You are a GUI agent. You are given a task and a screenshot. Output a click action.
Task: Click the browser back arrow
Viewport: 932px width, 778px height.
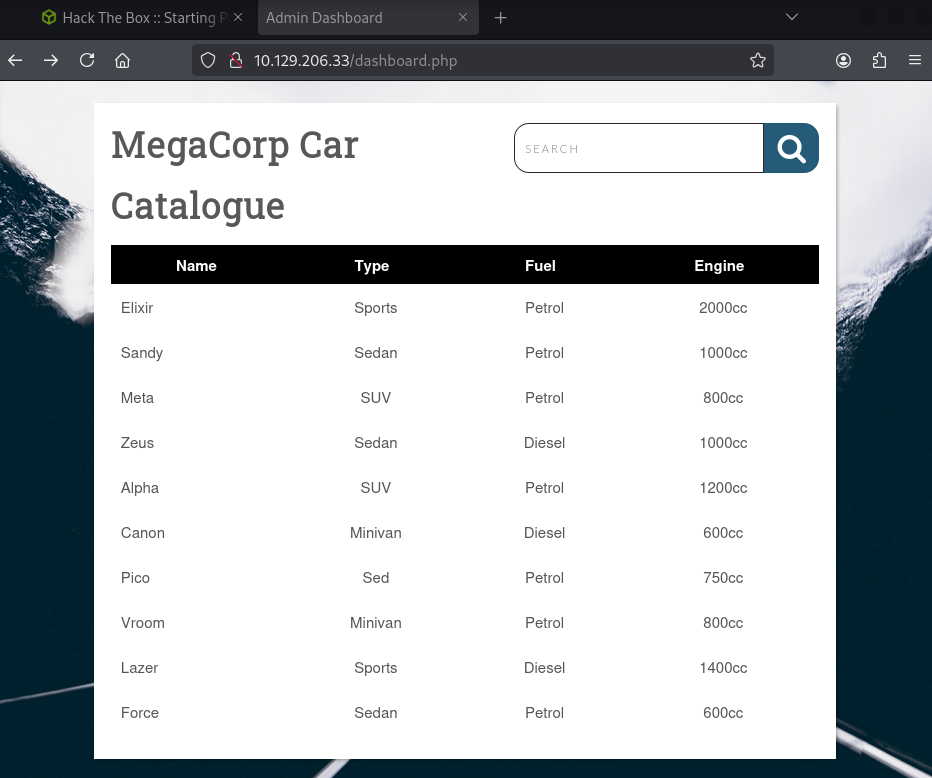[15, 60]
